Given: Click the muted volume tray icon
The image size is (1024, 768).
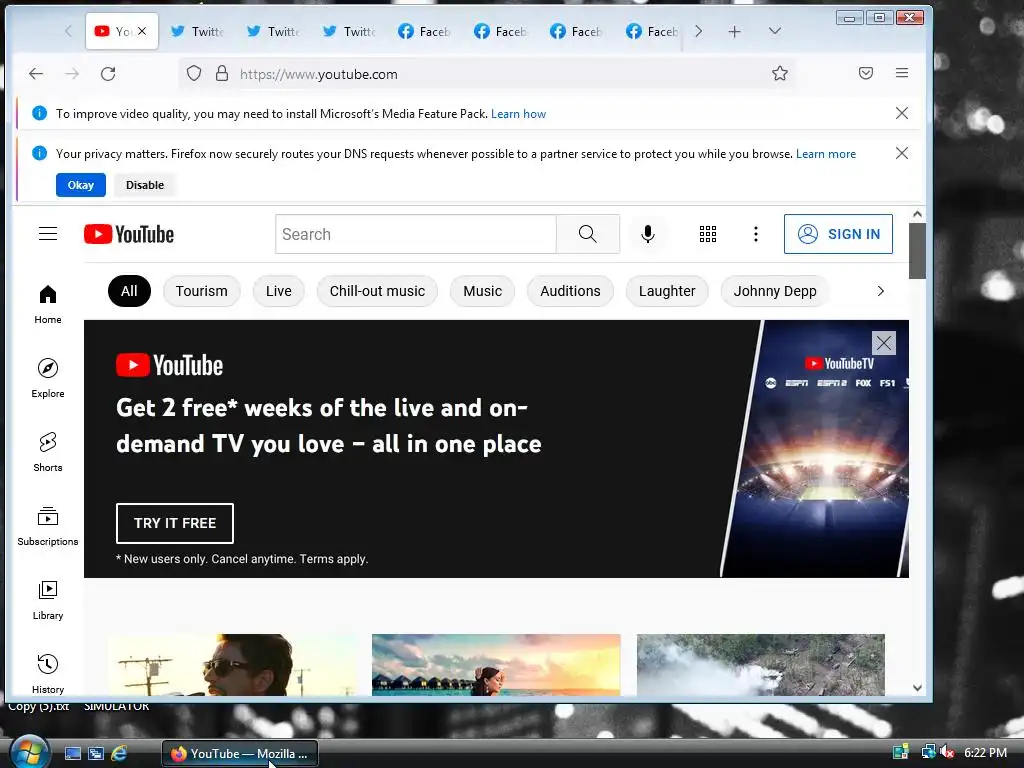Looking at the screenshot, I should (x=946, y=752).
